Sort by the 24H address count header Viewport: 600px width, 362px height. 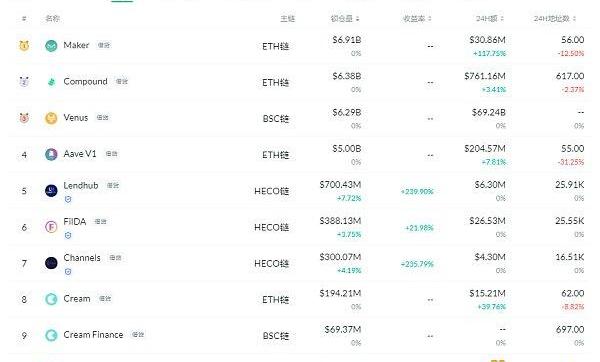tap(555, 18)
